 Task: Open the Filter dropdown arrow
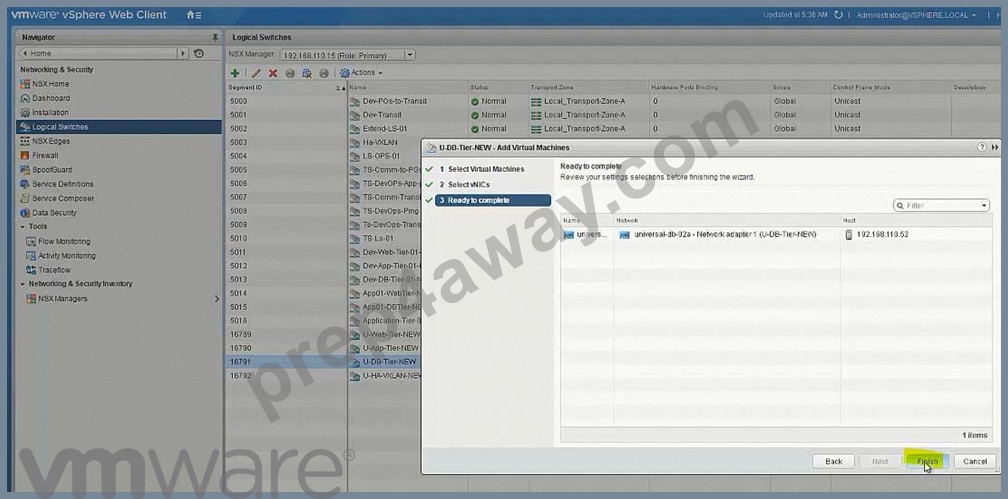tap(985, 206)
